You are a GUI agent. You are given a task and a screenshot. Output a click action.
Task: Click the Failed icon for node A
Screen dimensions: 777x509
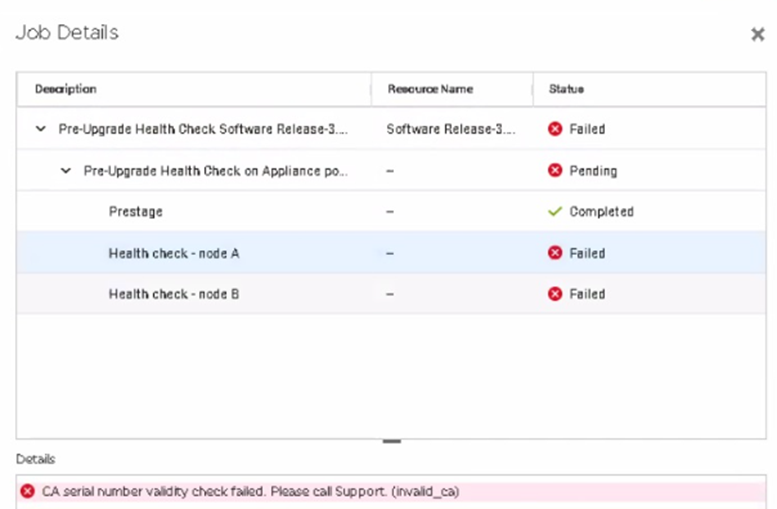click(x=555, y=253)
